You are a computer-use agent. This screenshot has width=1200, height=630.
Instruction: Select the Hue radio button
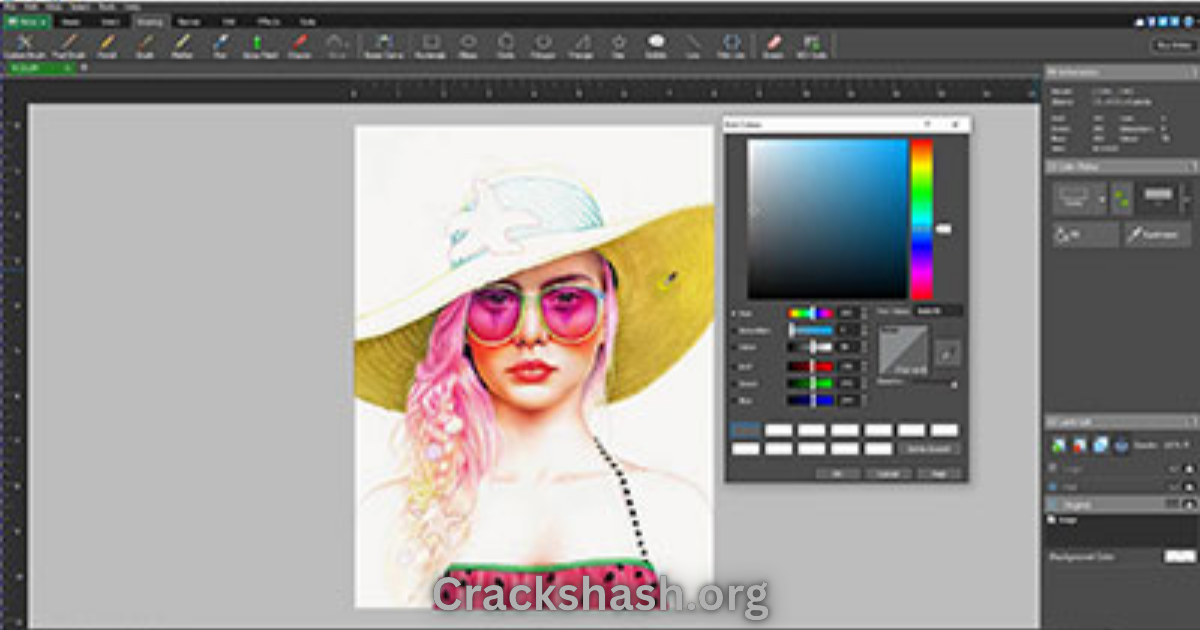click(734, 313)
